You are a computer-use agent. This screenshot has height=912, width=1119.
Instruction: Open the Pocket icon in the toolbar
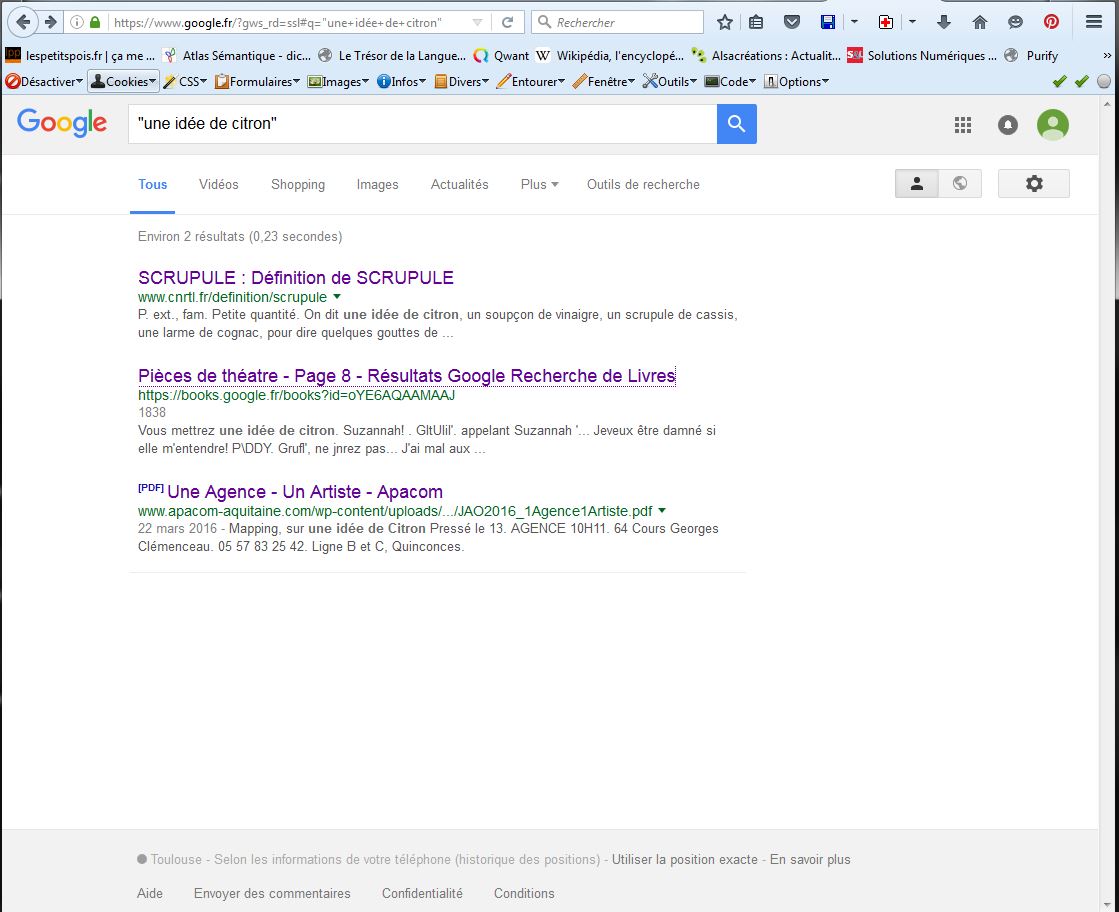click(x=791, y=22)
